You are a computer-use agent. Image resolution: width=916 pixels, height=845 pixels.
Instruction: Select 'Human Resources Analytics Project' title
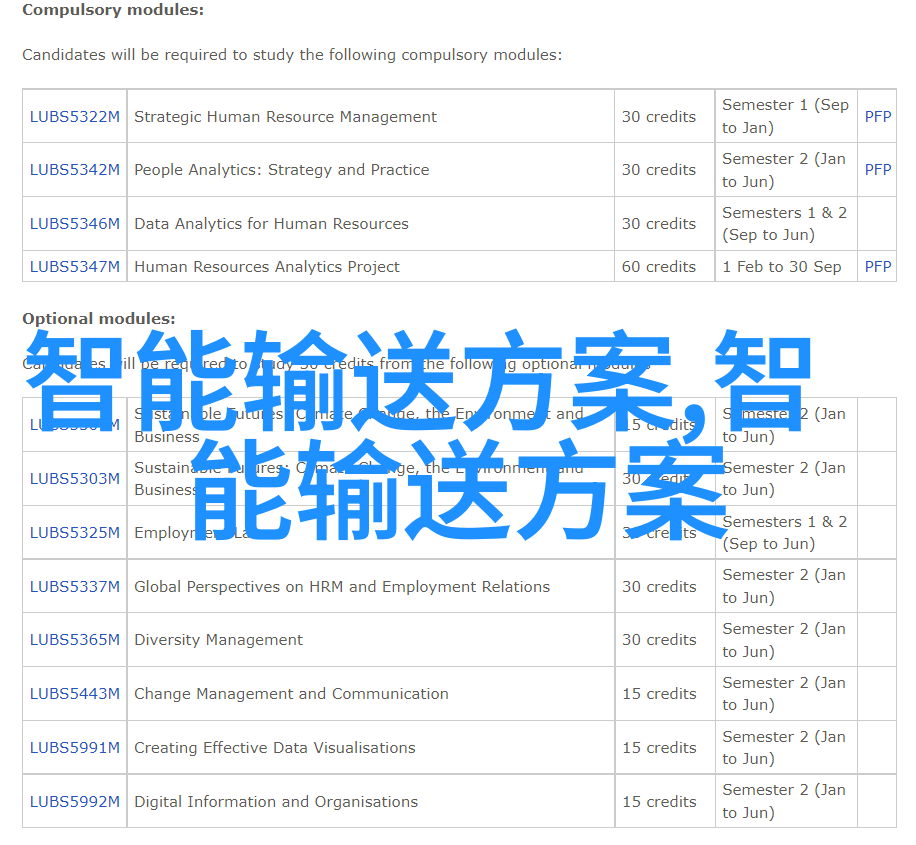267,267
